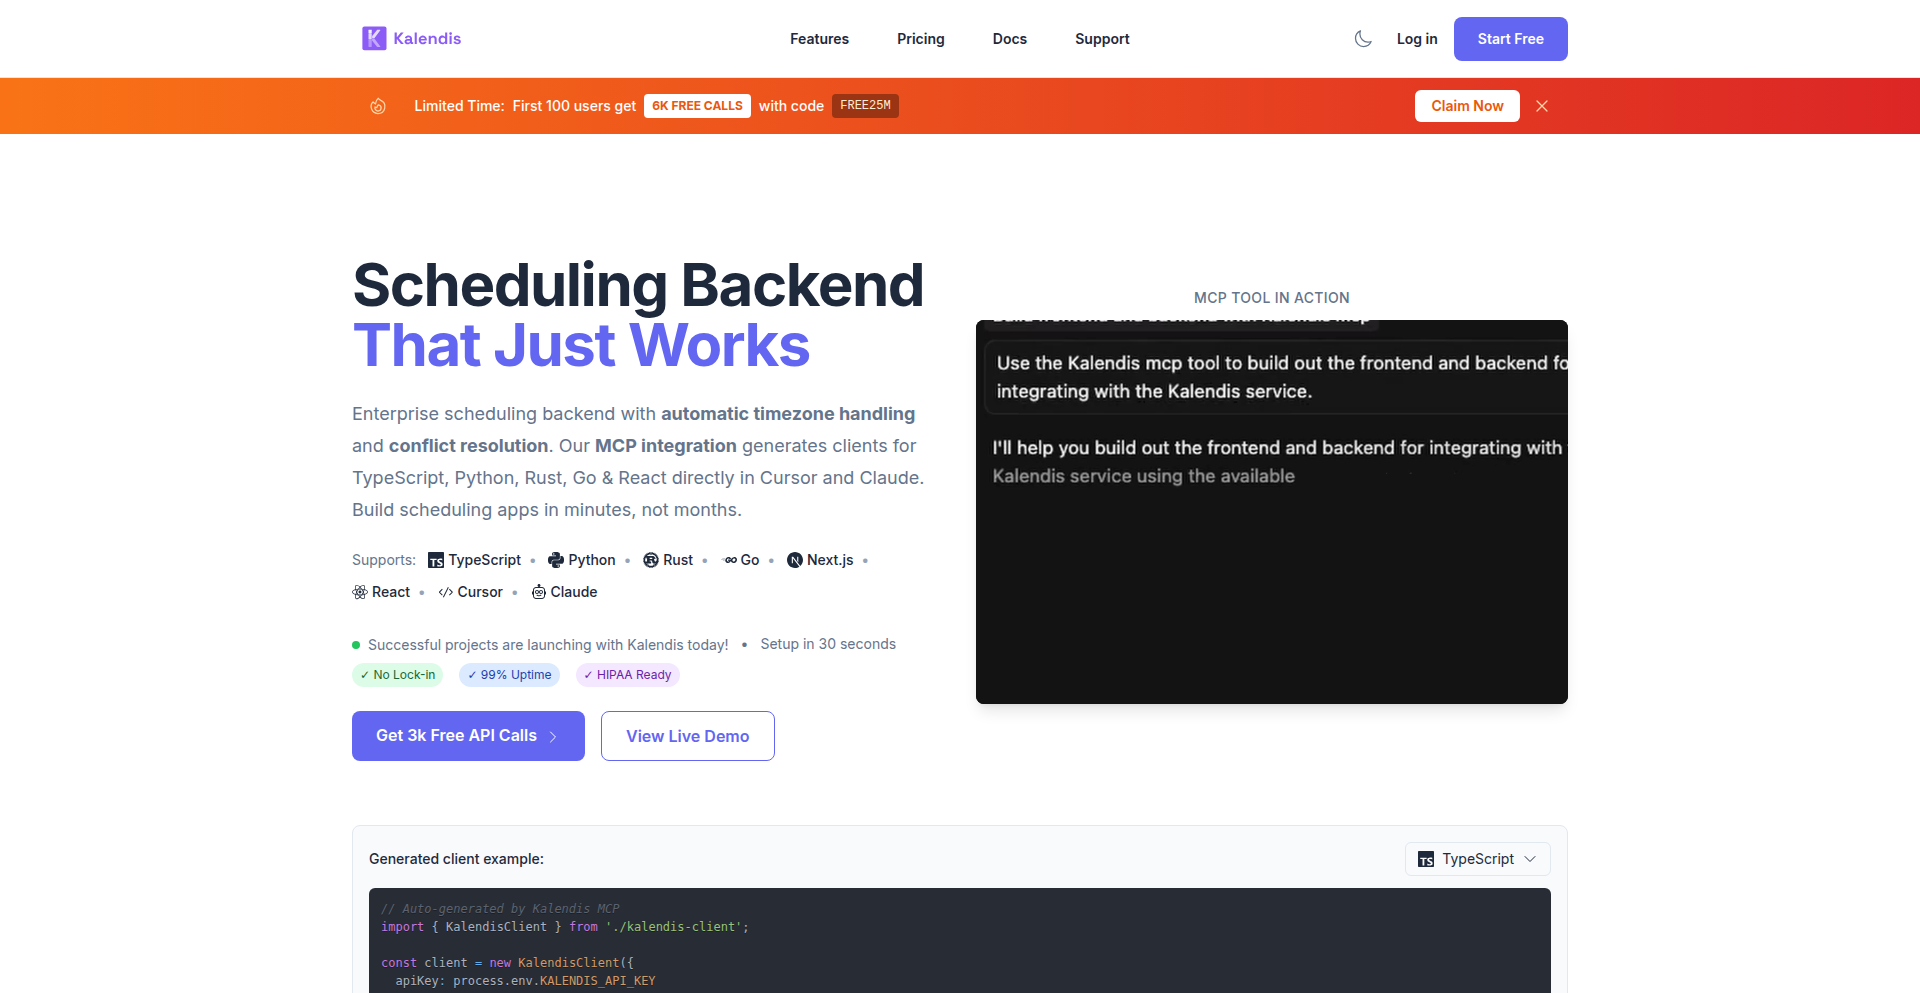Image resolution: width=1920 pixels, height=993 pixels.
Task: Select the TypeScript icon in the Supports row
Action: (x=435, y=560)
